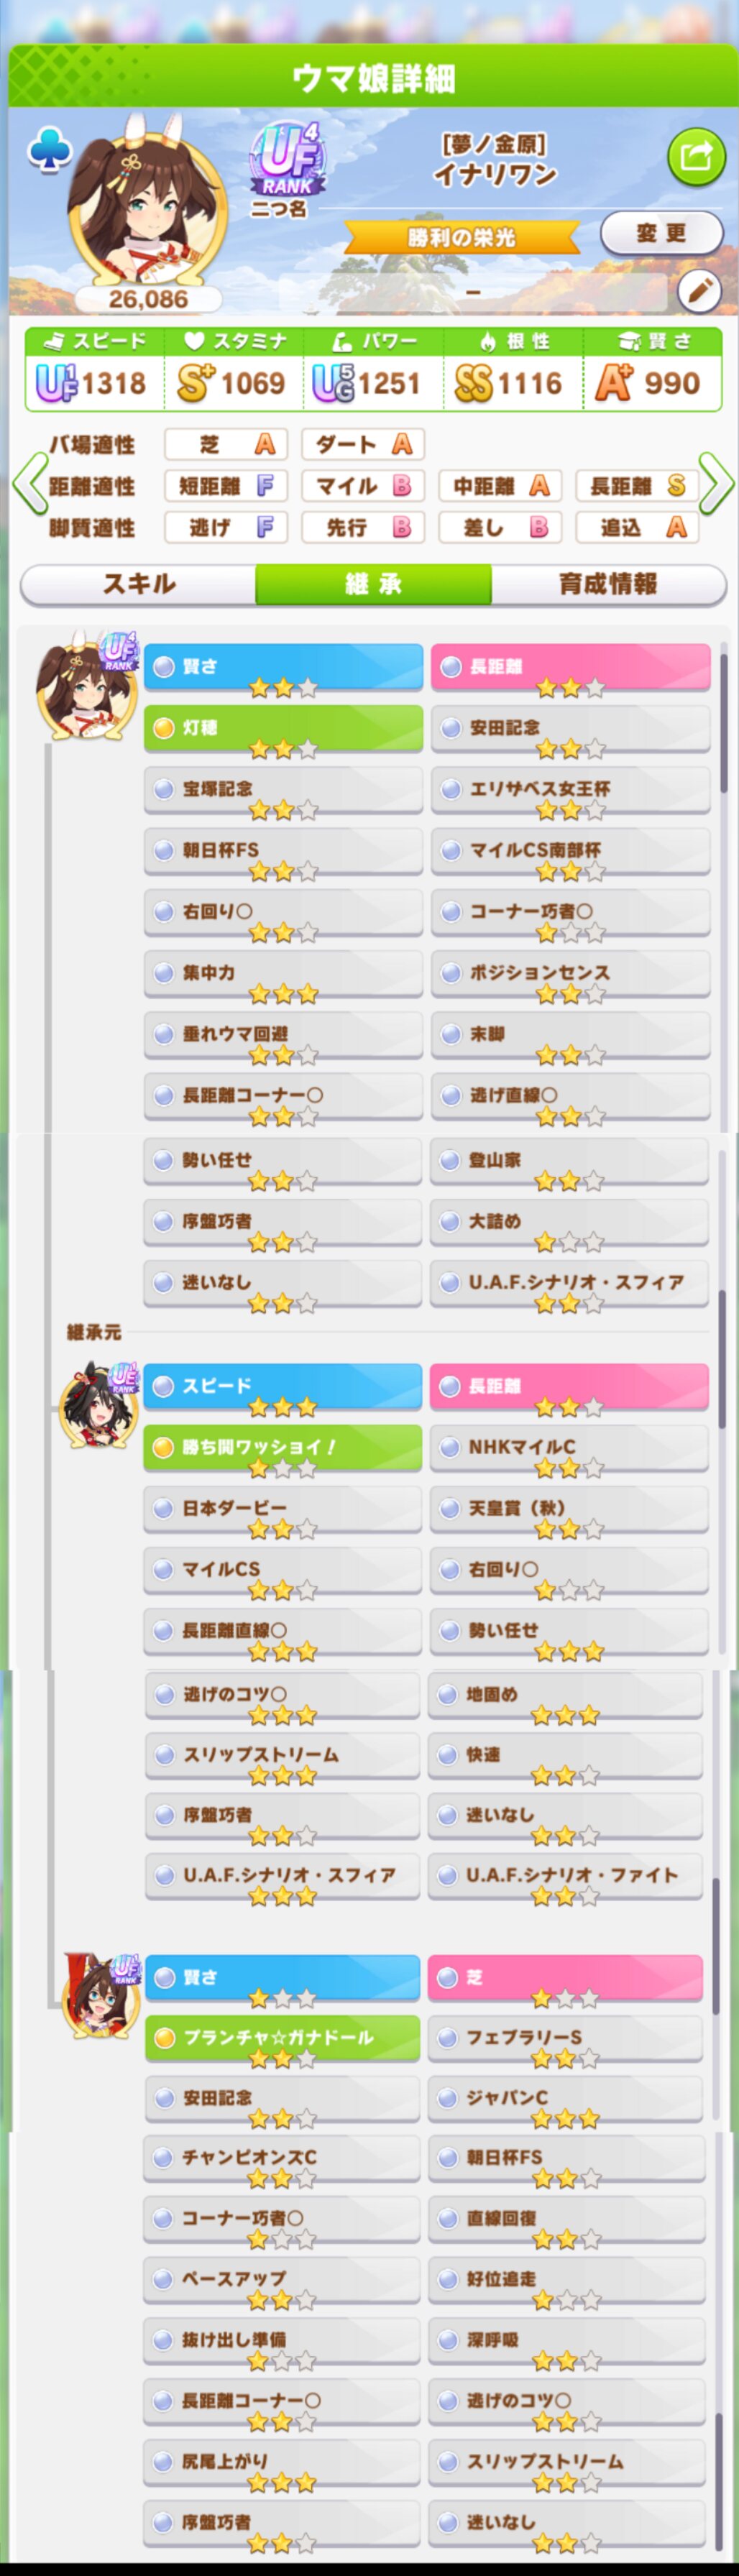Select the 灯穂 green factor bubble
Viewport: 739px width, 2576px height.
pos(284,728)
